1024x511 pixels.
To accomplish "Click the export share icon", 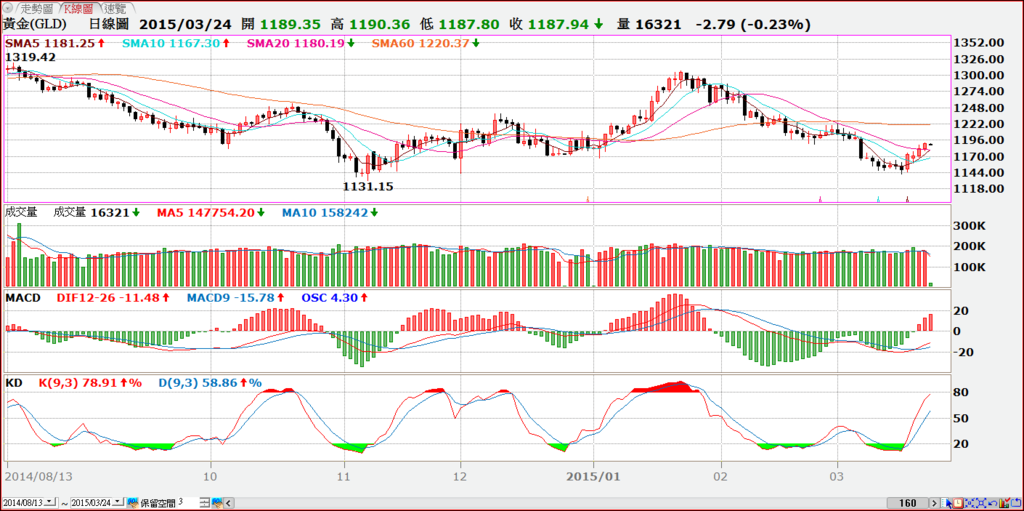I will (x=1016, y=503).
